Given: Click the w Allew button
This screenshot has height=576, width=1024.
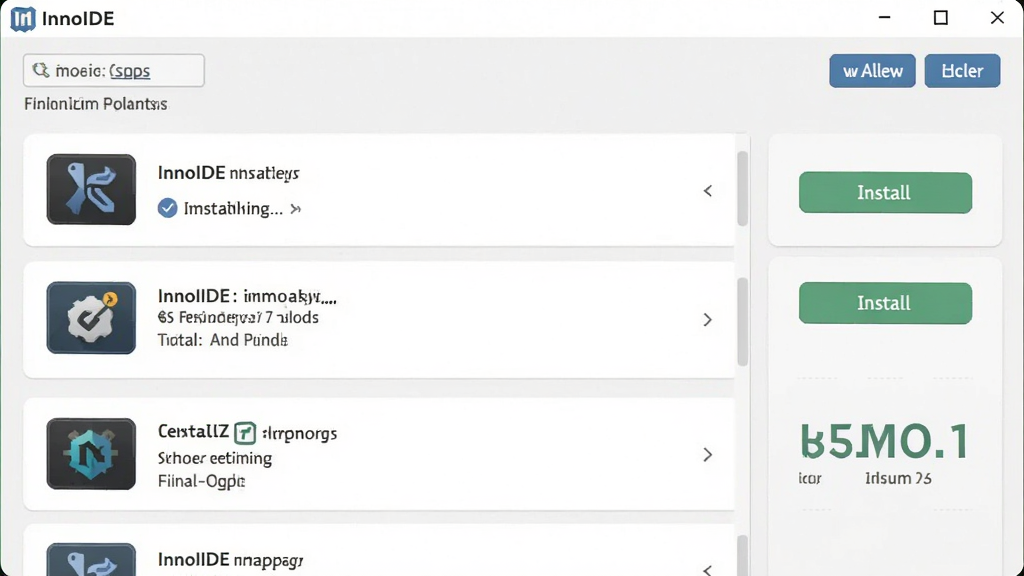Looking at the screenshot, I should (872, 71).
